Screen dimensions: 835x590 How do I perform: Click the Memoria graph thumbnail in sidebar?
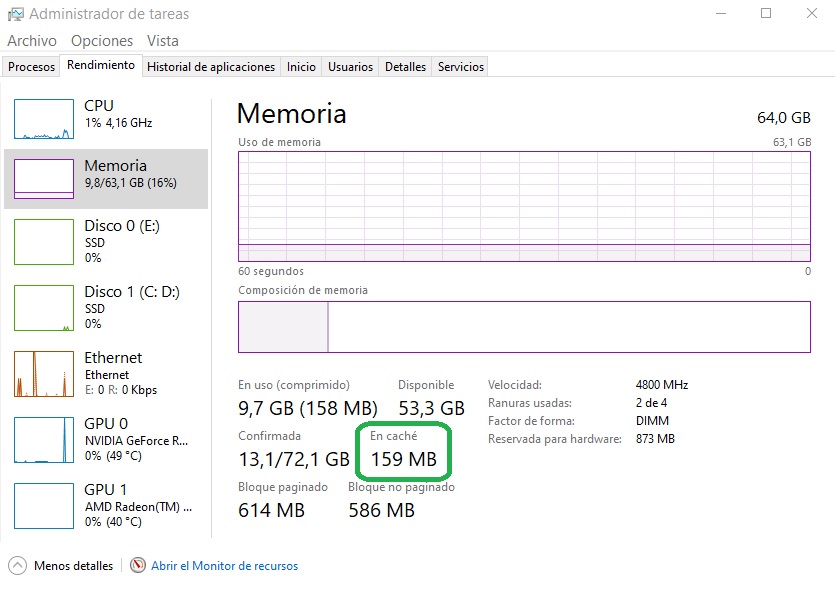pyautogui.click(x=44, y=178)
